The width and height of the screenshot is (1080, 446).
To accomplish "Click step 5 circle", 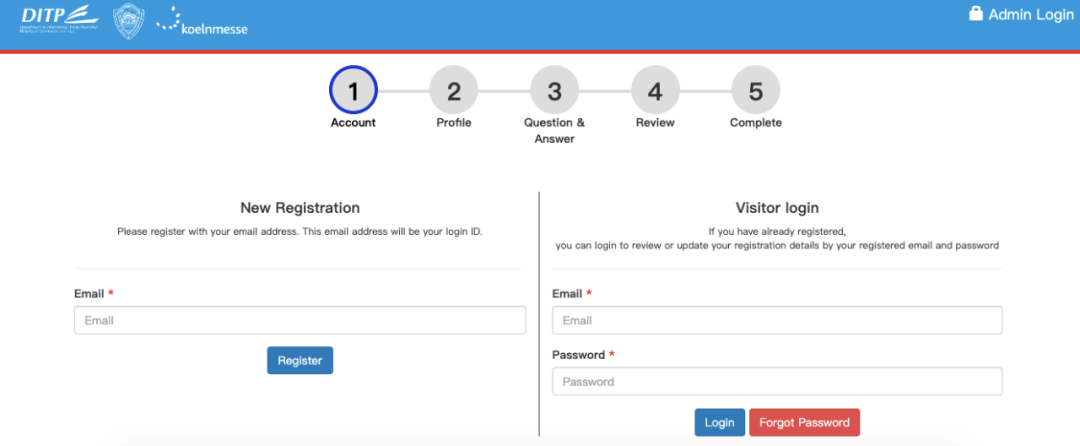I will point(756,91).
